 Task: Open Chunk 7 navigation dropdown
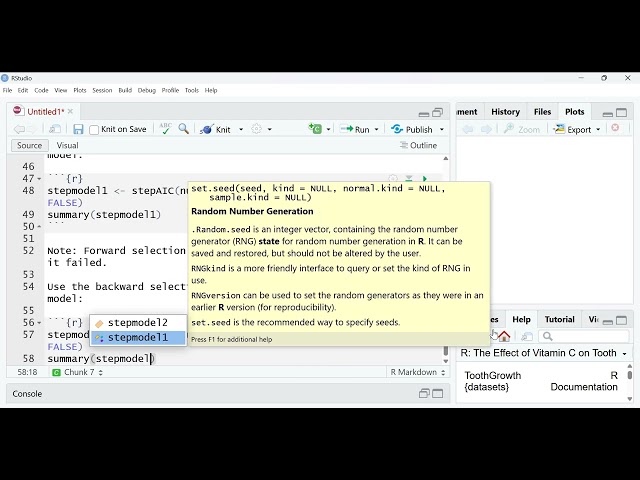[78, 372]
